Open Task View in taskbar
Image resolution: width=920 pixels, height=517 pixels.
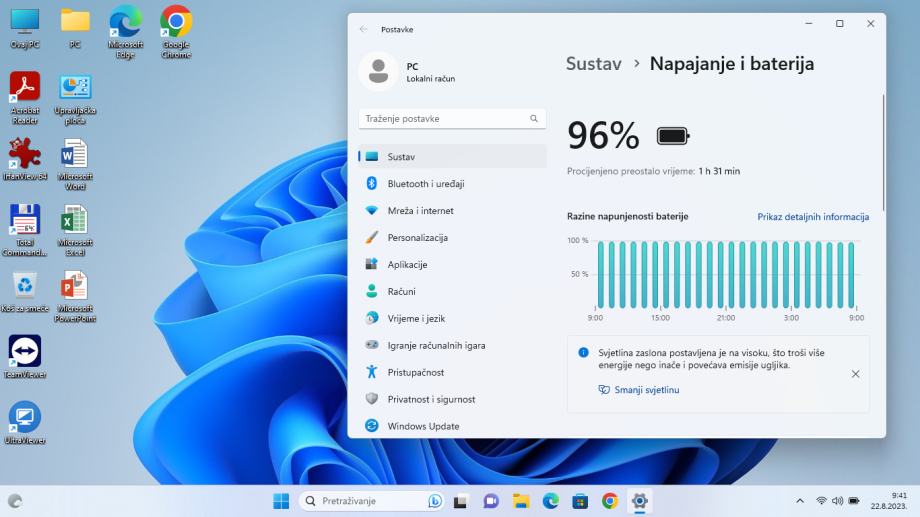click(x=461, y=501)
